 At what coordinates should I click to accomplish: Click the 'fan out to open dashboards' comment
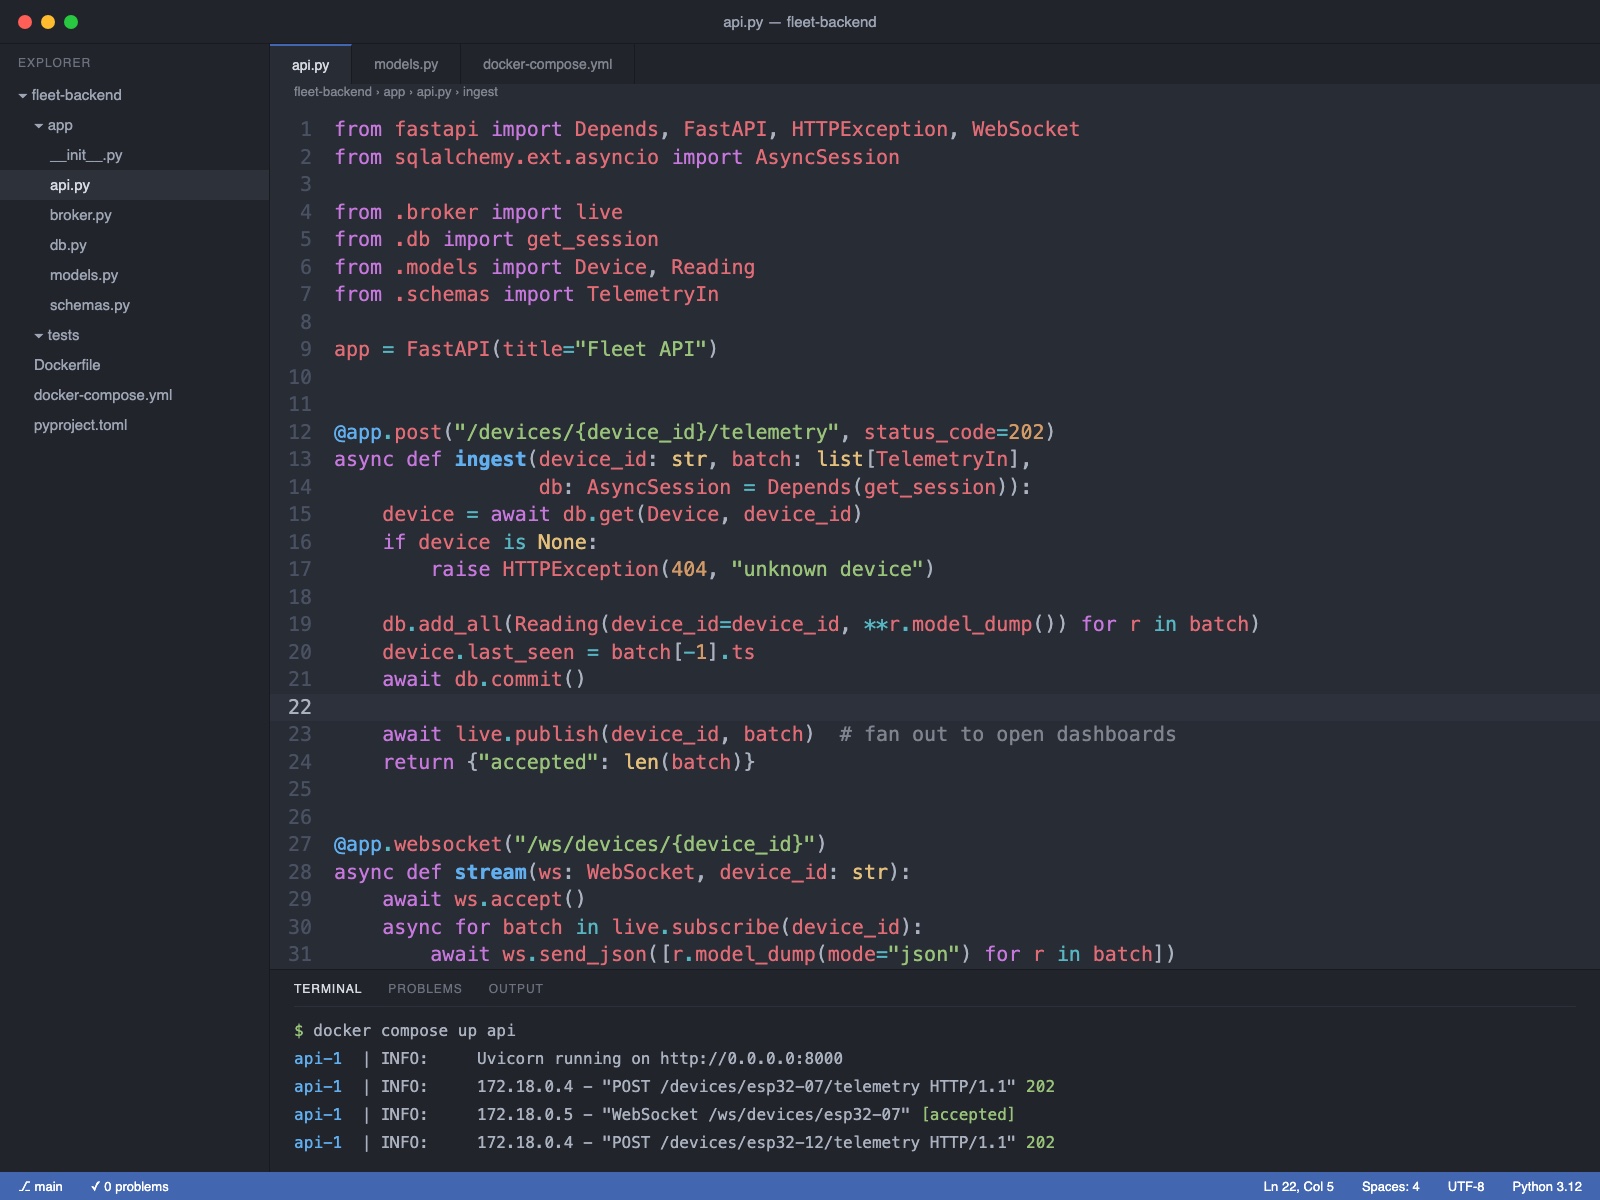[x=1008, y=734]
